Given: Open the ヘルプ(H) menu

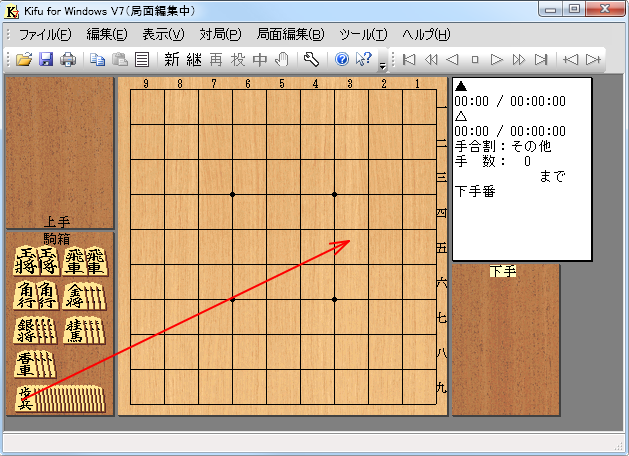Looking at the screenshot, I should (x=426, y=34).
